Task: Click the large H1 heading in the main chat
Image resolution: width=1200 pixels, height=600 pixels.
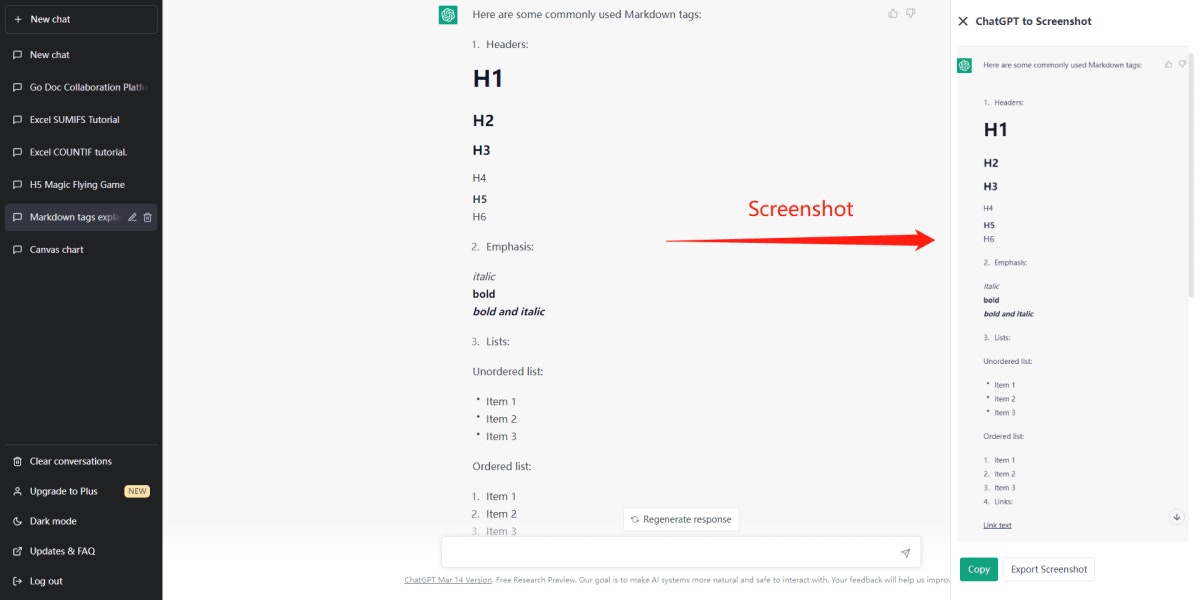Action: (x=488, y=79)
